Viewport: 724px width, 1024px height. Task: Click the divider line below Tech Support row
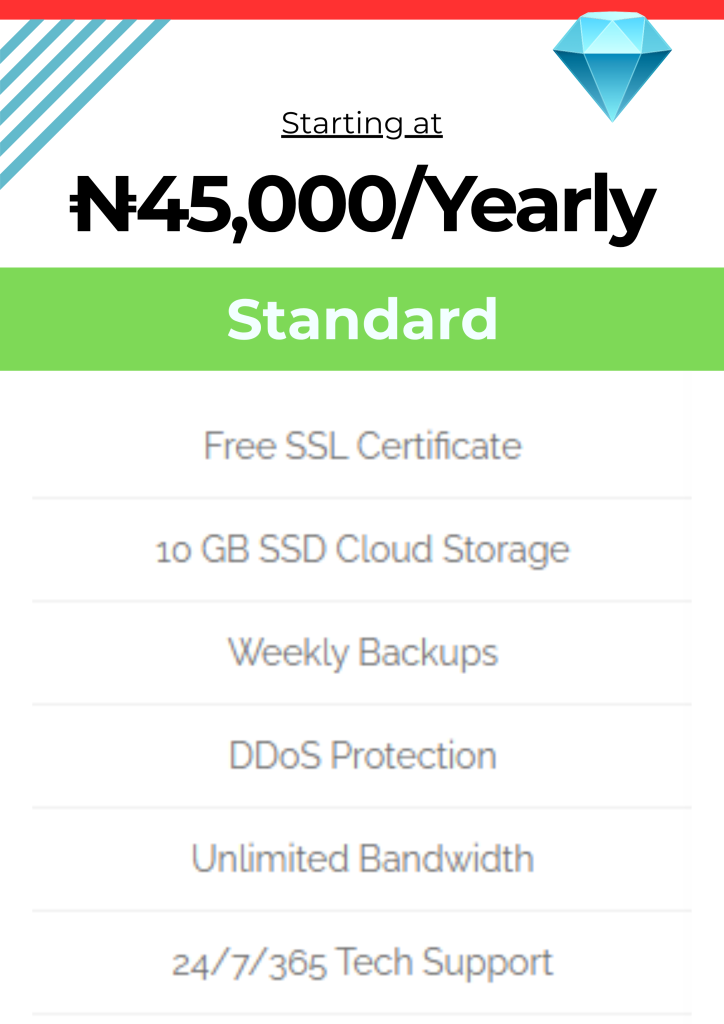362,1014
